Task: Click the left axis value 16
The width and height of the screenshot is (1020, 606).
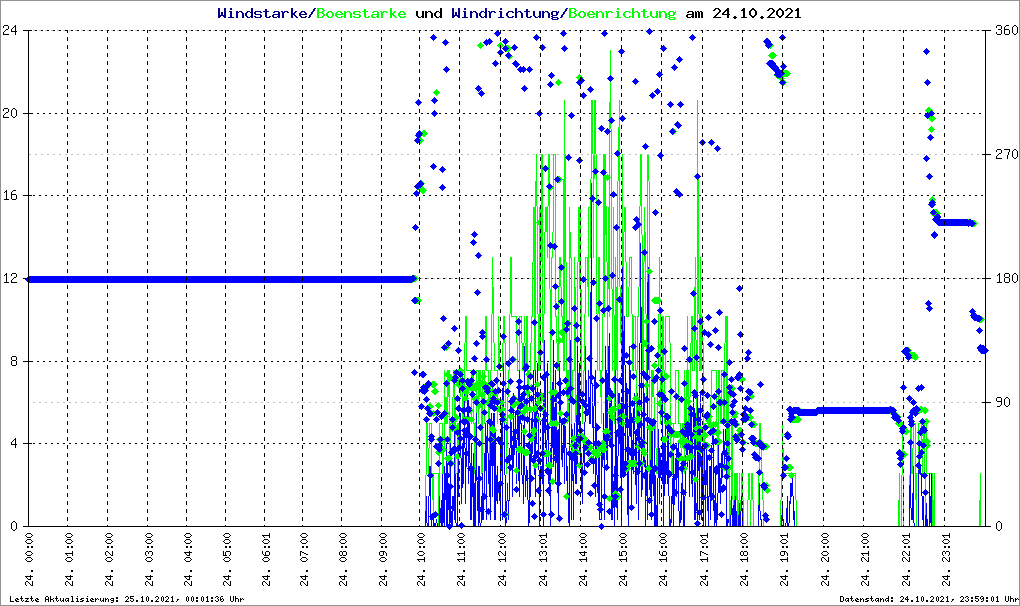Action: point(10,196)
